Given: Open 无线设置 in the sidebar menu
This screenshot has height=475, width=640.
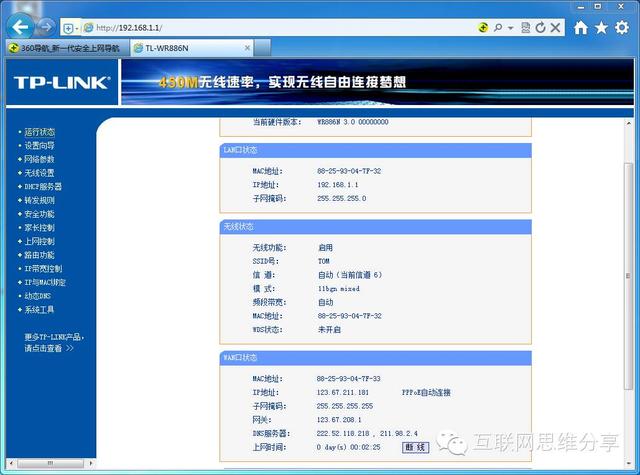Looking at the screenshot, I should point(39,173).
